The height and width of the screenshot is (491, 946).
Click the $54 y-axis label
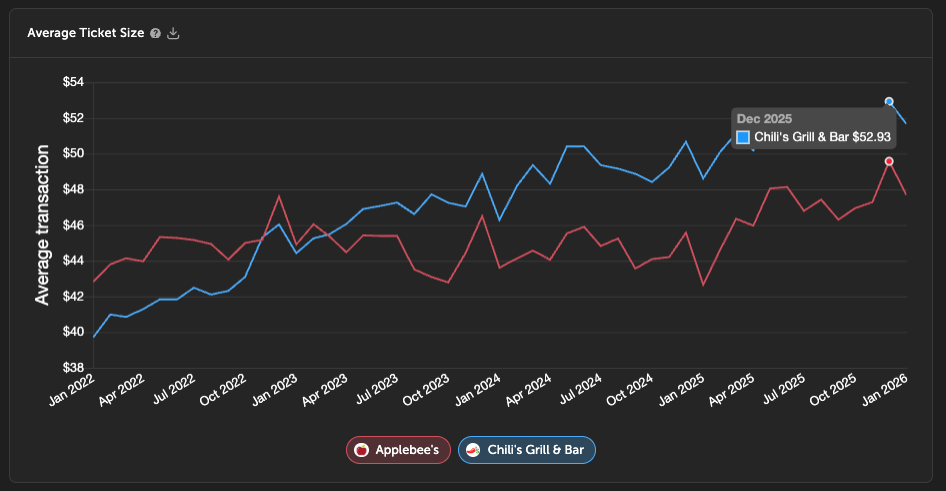(74, 82)
